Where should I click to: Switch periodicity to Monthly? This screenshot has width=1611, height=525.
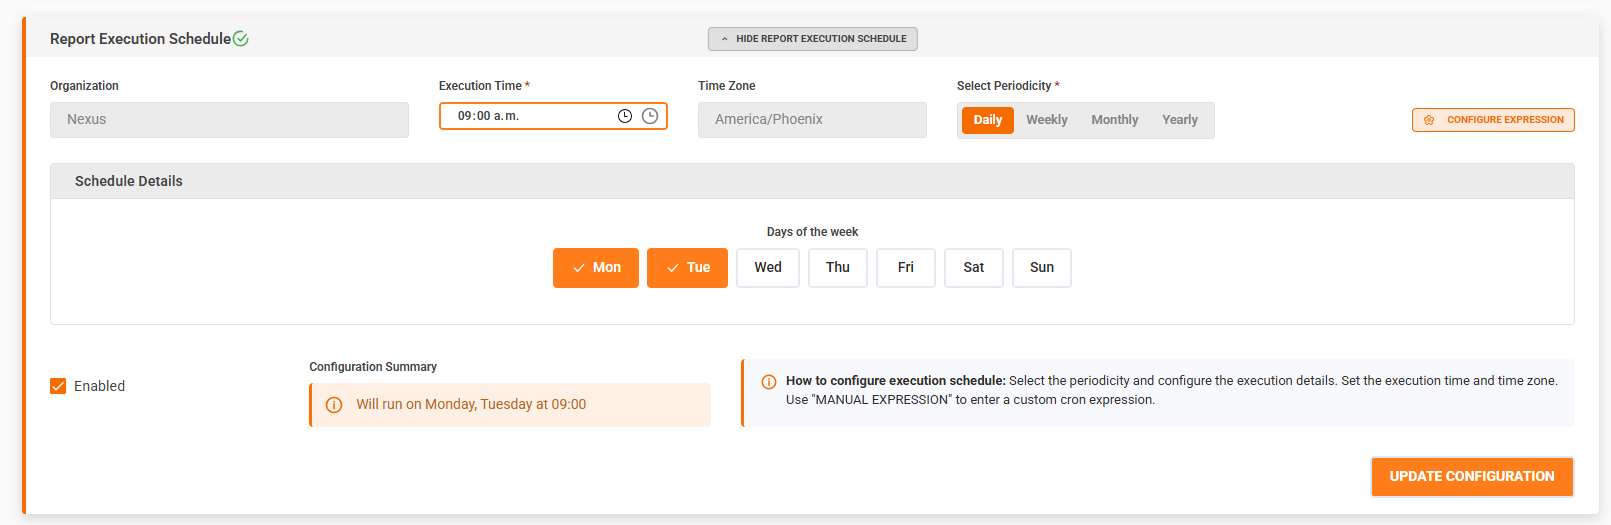(1115, 120)
